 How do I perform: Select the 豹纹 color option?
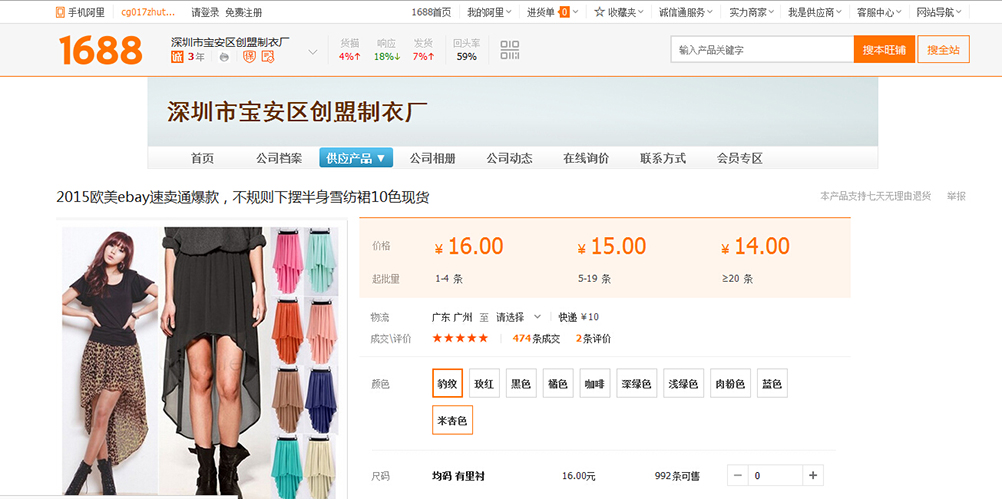tap(447, 384)
